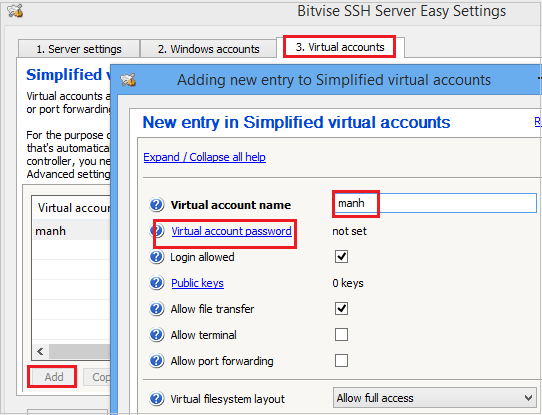Open the Virtual filesystem layout dropdown

point(434,398)
